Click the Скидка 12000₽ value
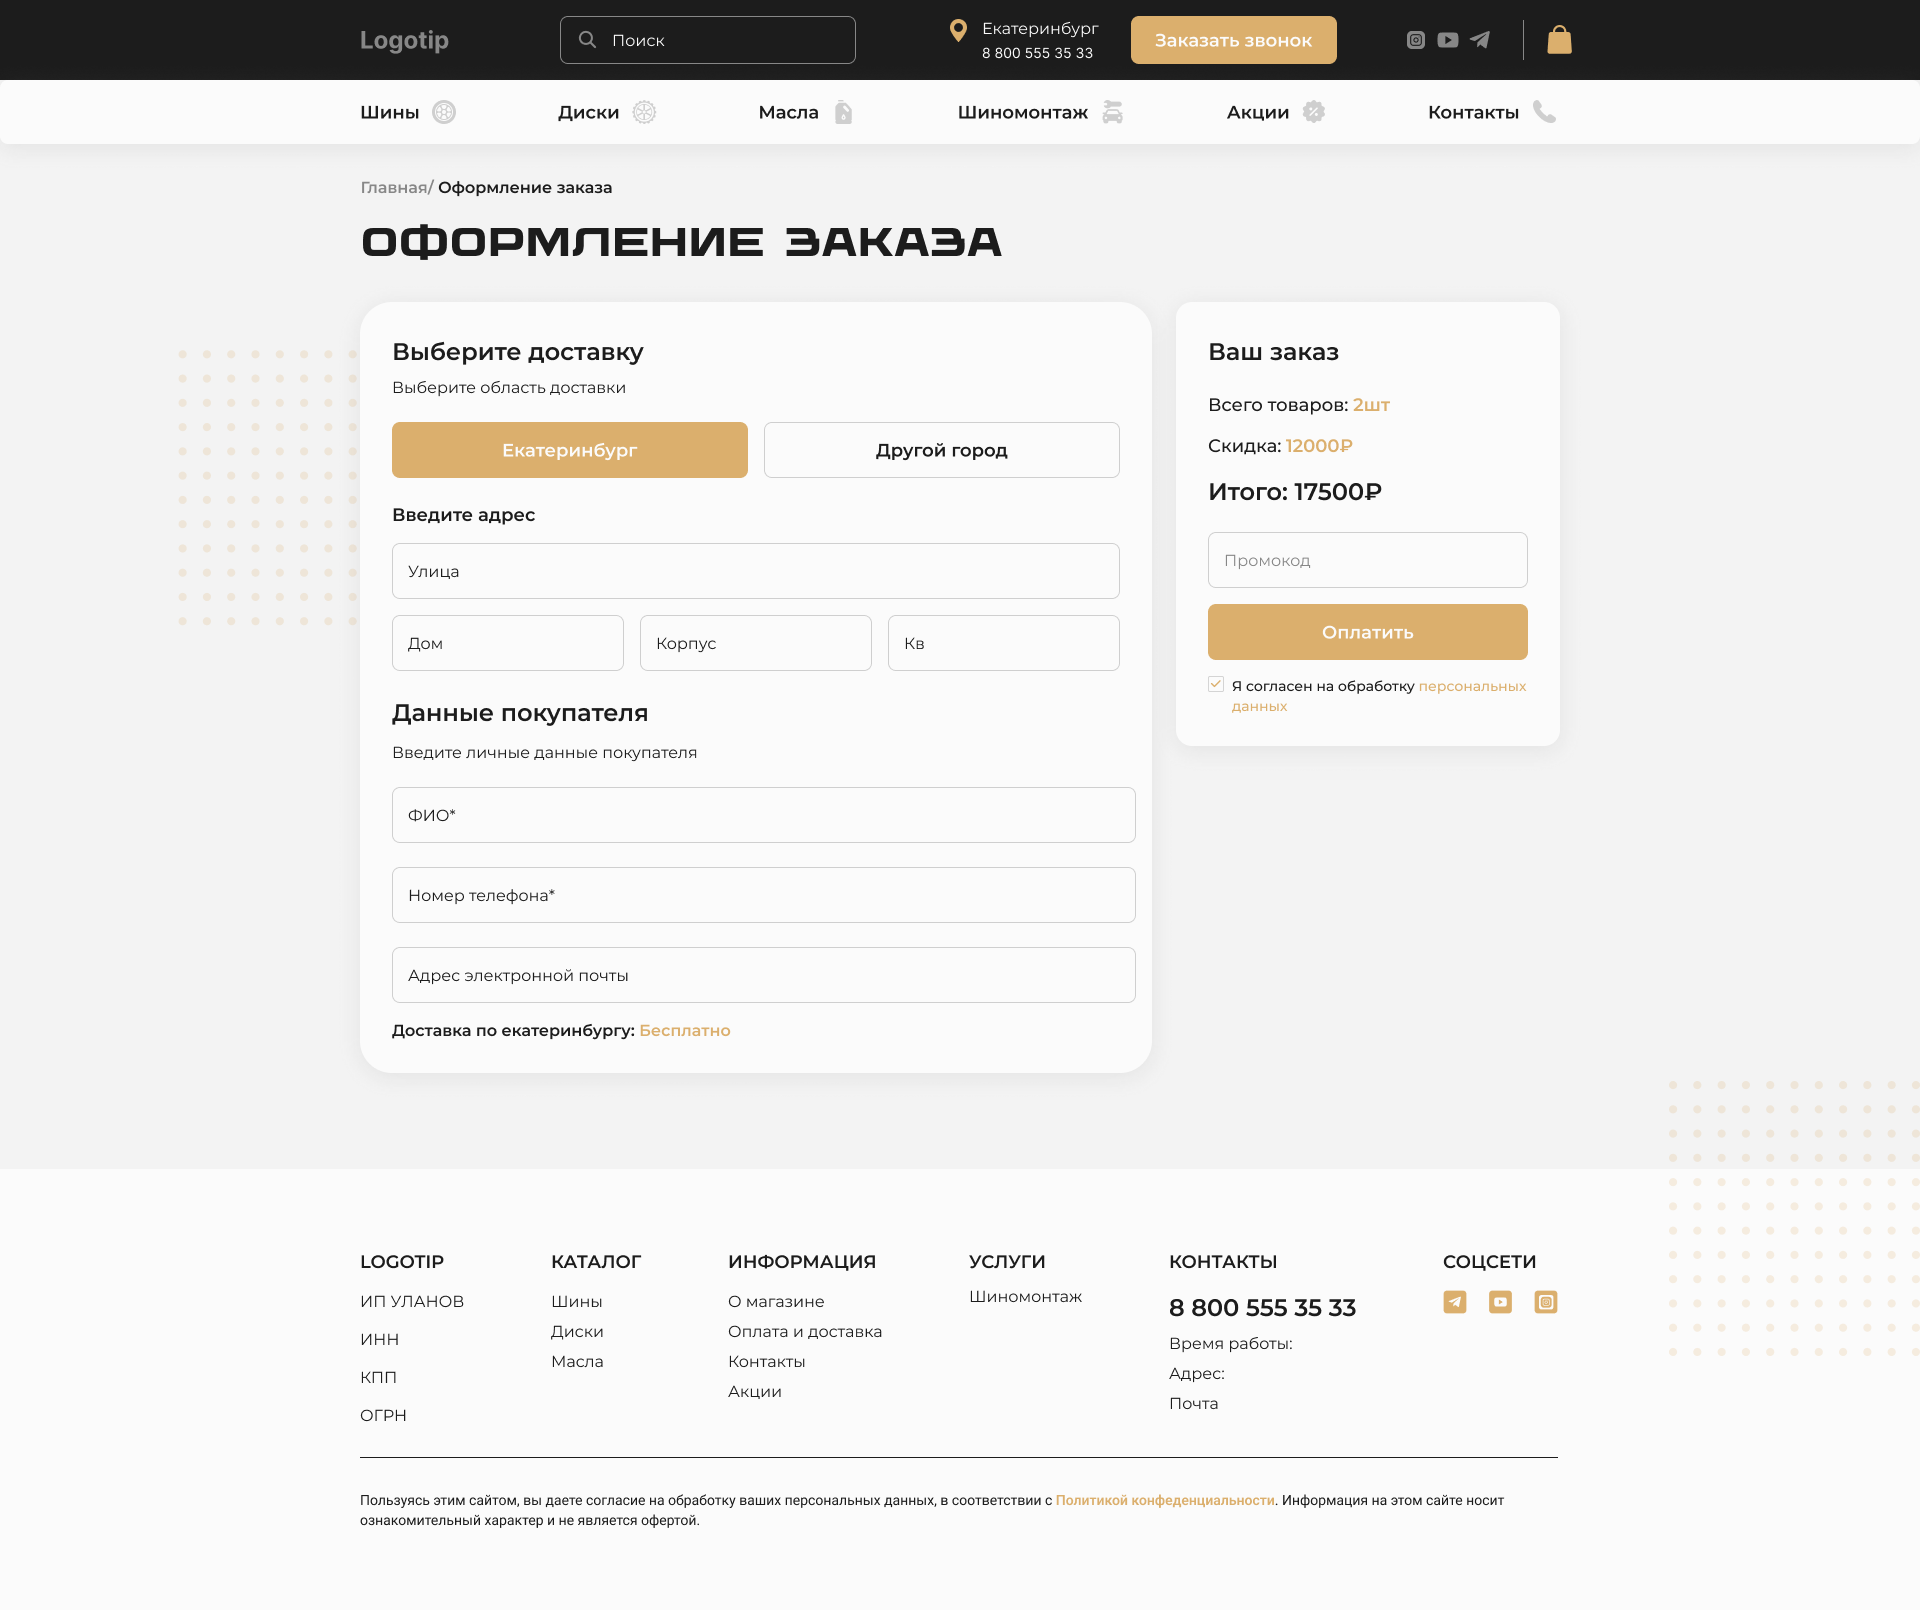 click(x=1319, y=446)
